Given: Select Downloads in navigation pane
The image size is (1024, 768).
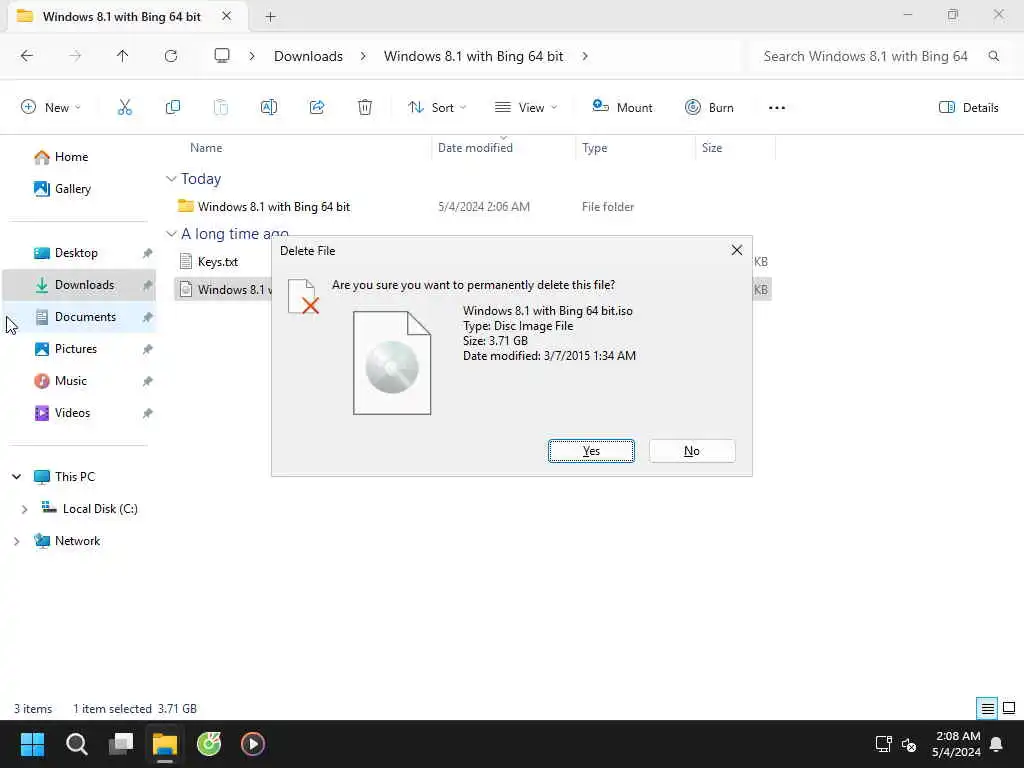Looking at the screenshot, I should pyautogui.click(x=80, y=285).
